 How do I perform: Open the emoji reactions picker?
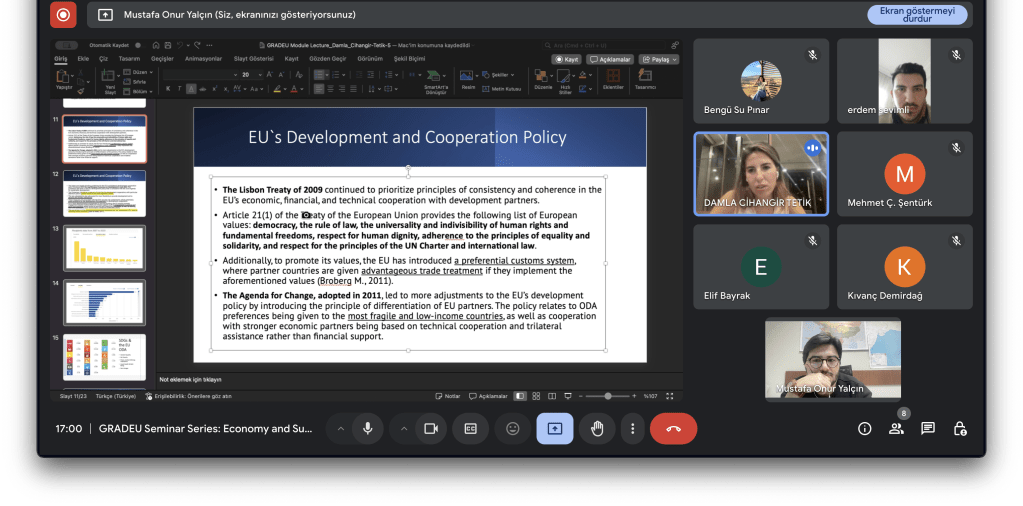coord(513,428)
